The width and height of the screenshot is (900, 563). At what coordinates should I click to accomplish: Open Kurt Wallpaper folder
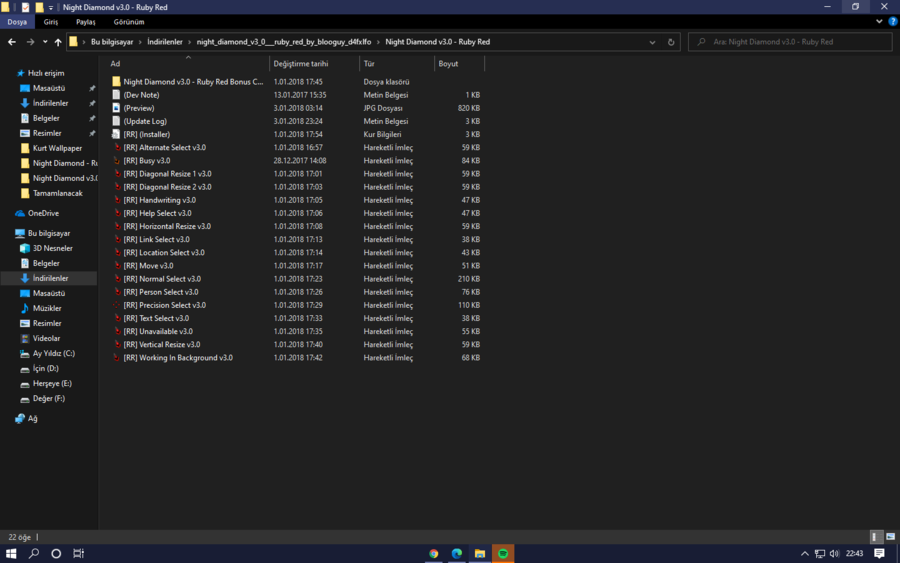57,148
